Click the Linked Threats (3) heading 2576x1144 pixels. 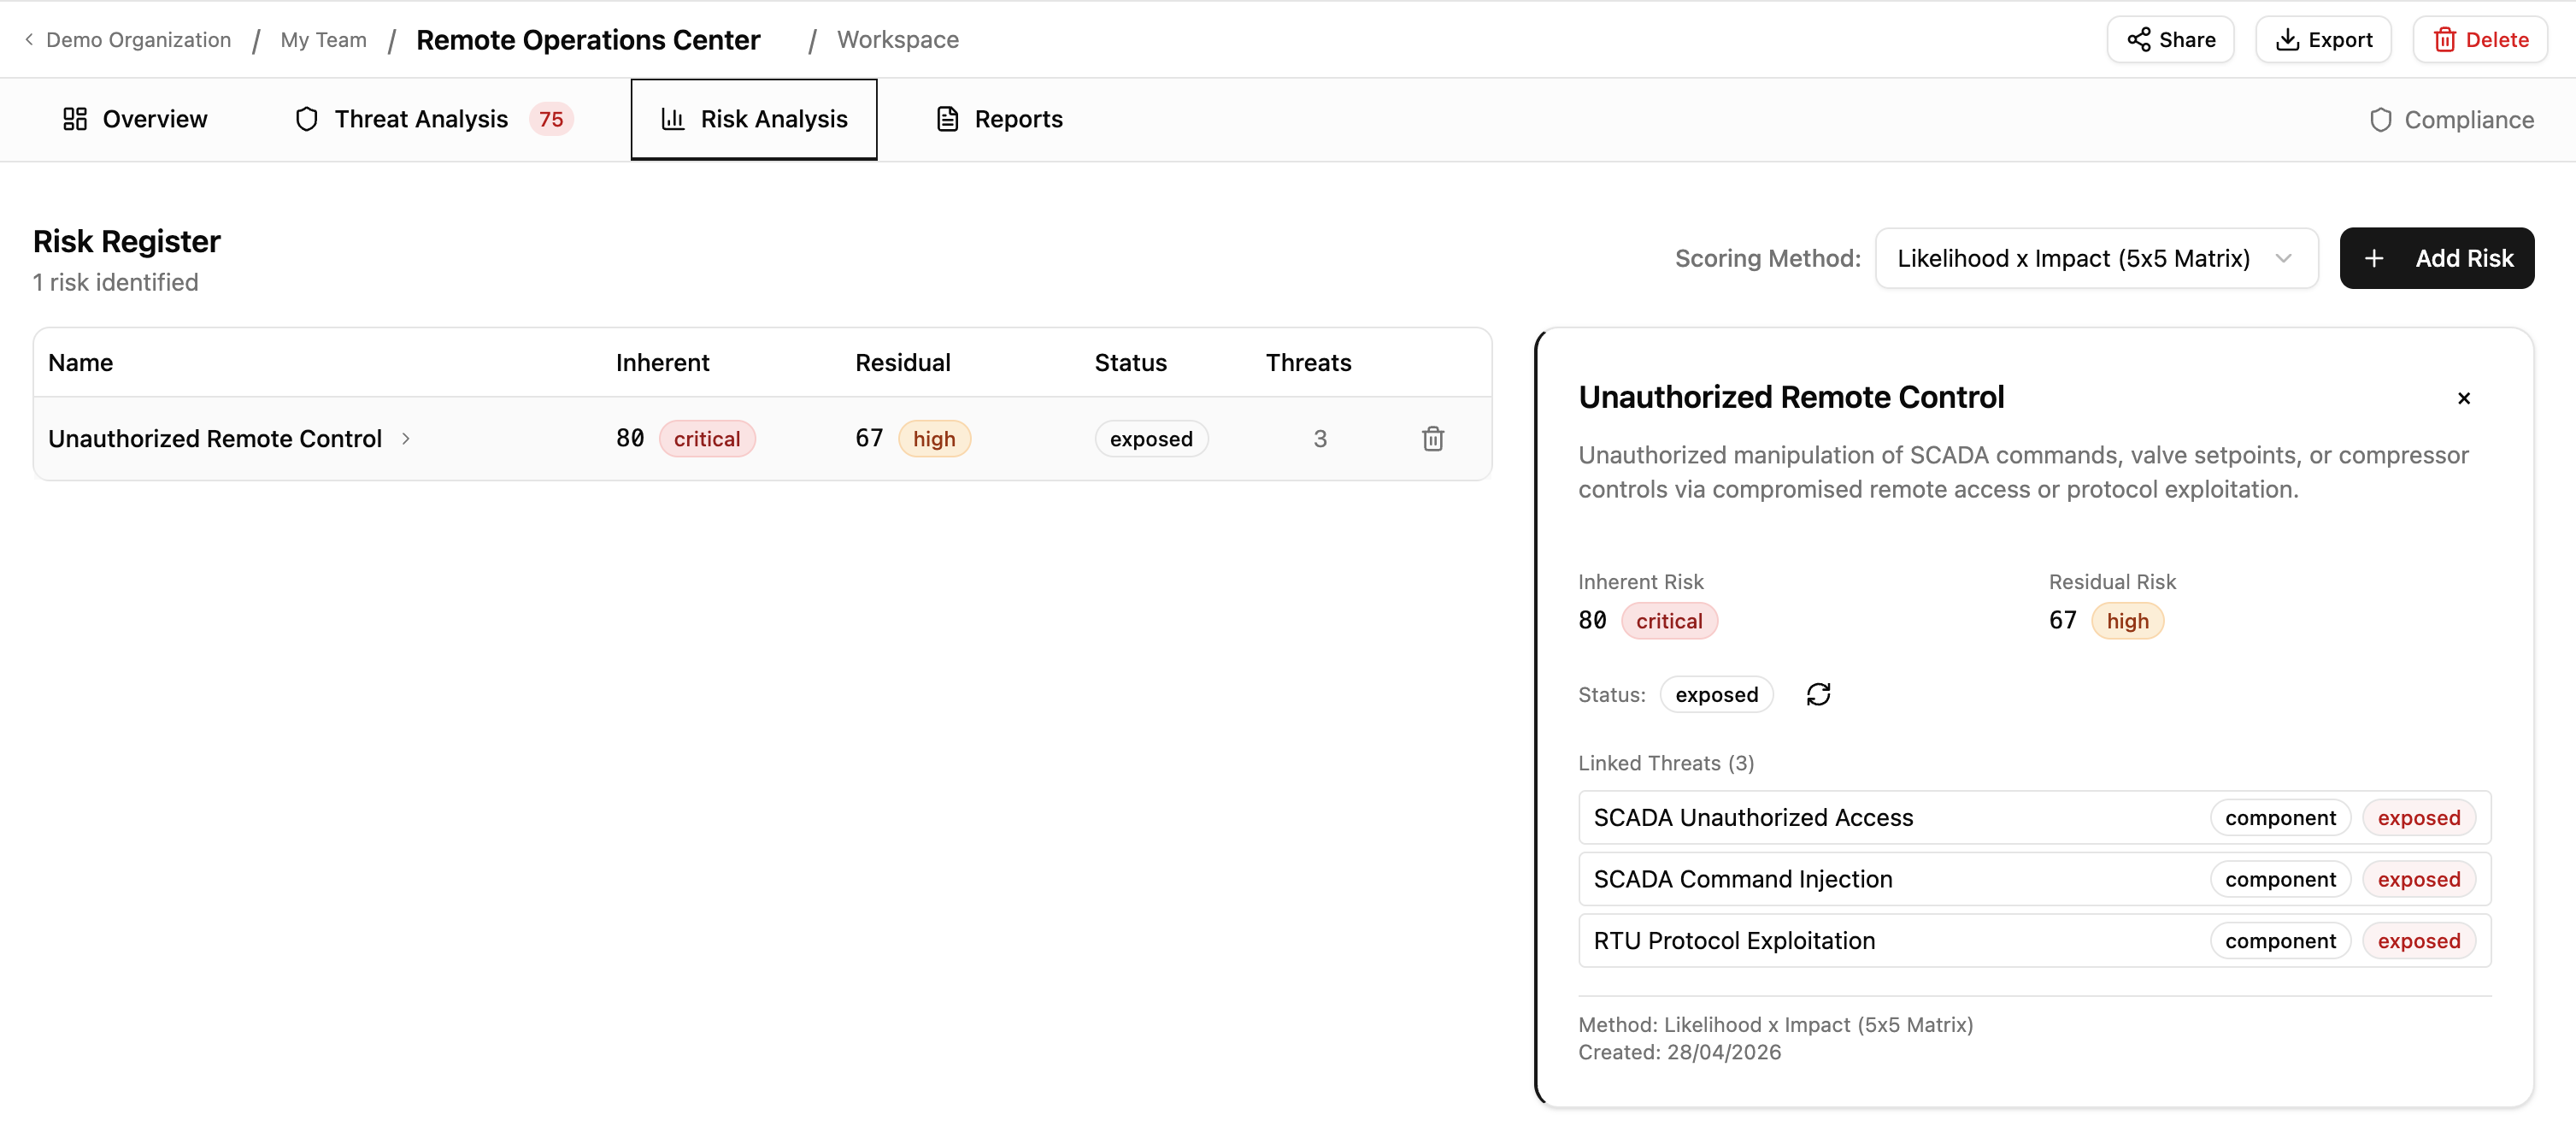point(1666,763)
